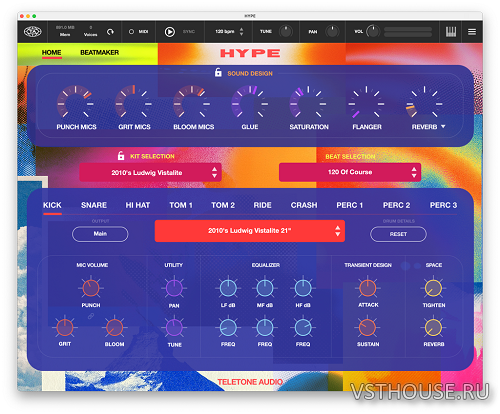Click the FREQ knob under HF dB
The height and width of the screenshot is (414, 500).
303,327
